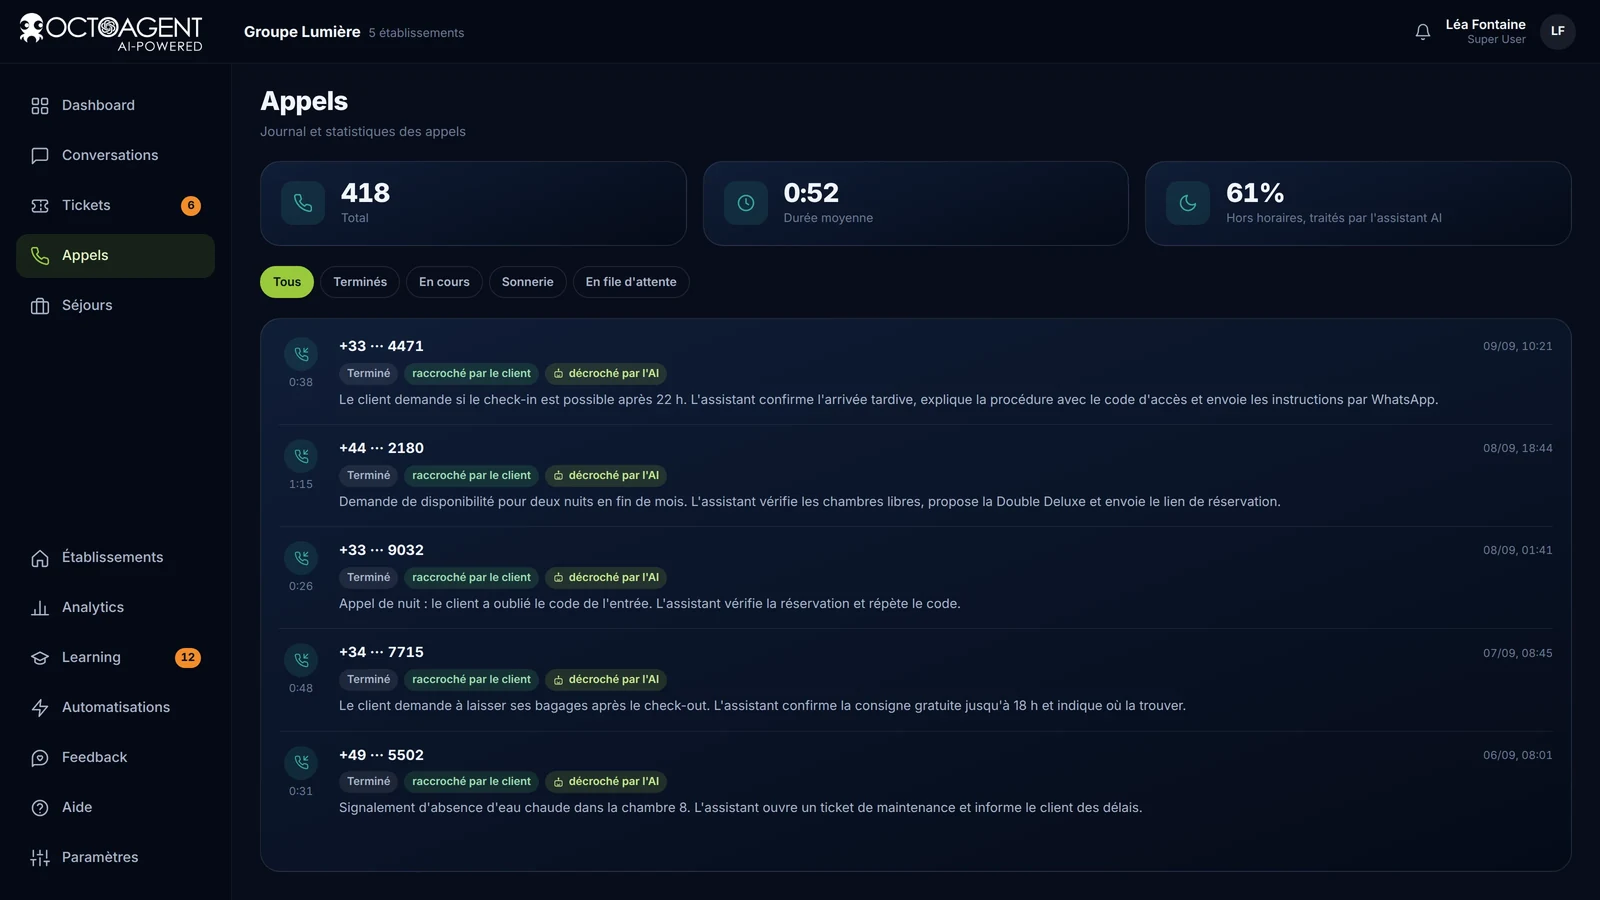Click the summary about absence d'eau chaude
Viewport: 1600px width, 900px height.
pos(740,808)
